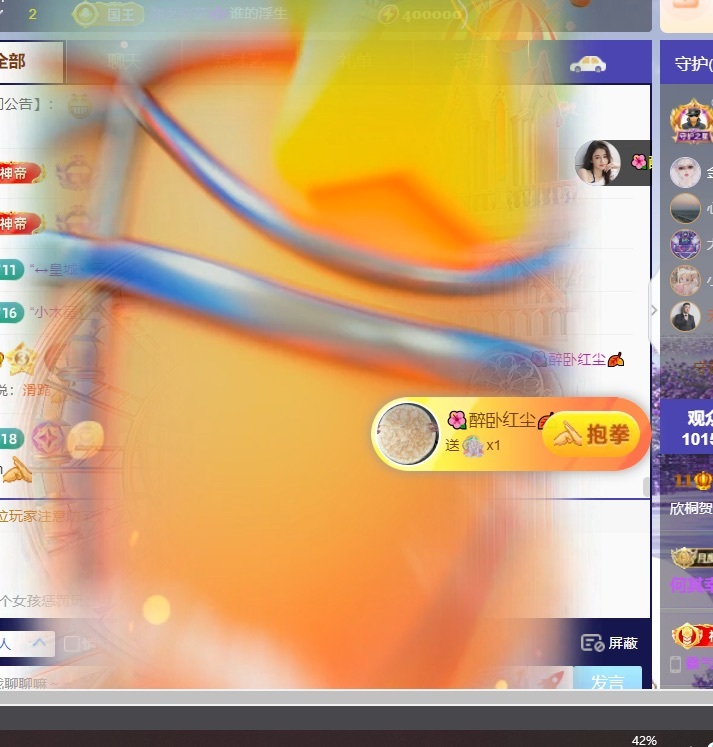Viewport: 713px width, 747px height.
Task: Click the orange icon at top right
Action: click(x=686, y=14)
